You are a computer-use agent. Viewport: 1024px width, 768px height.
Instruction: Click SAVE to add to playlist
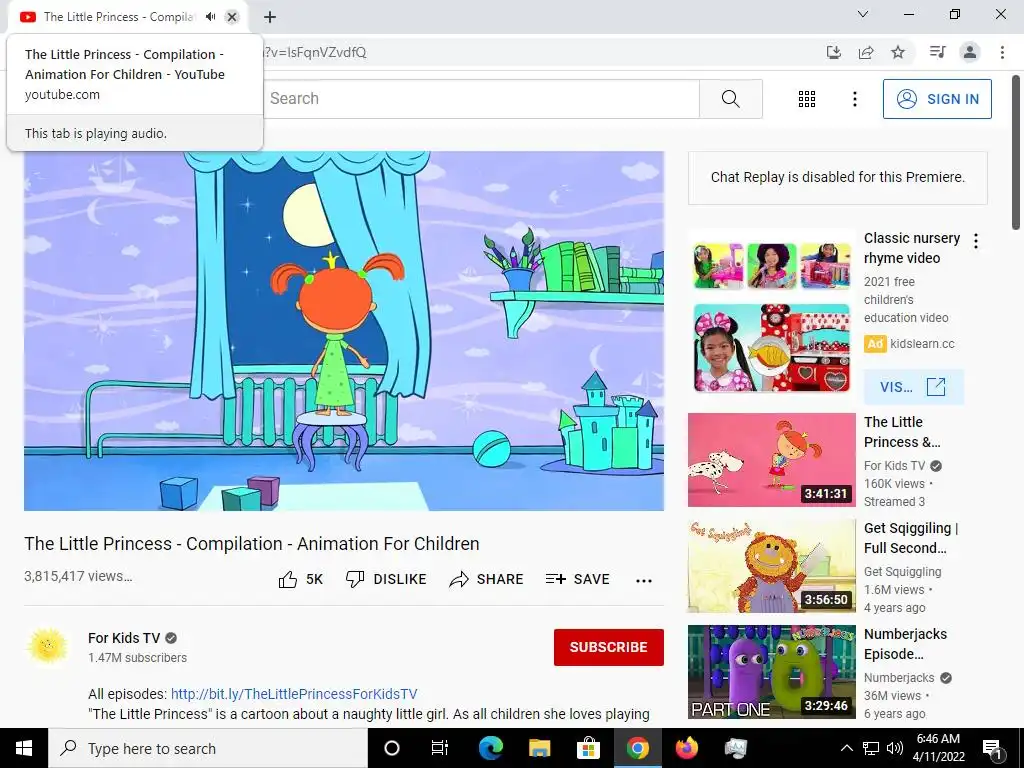pos(578,579)
